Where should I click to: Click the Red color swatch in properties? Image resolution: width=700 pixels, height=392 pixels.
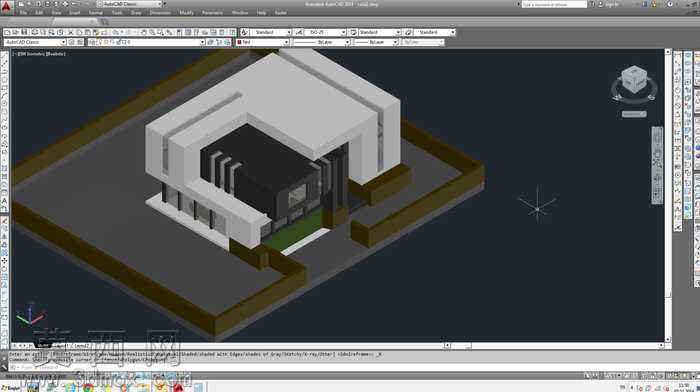point(239,42)
